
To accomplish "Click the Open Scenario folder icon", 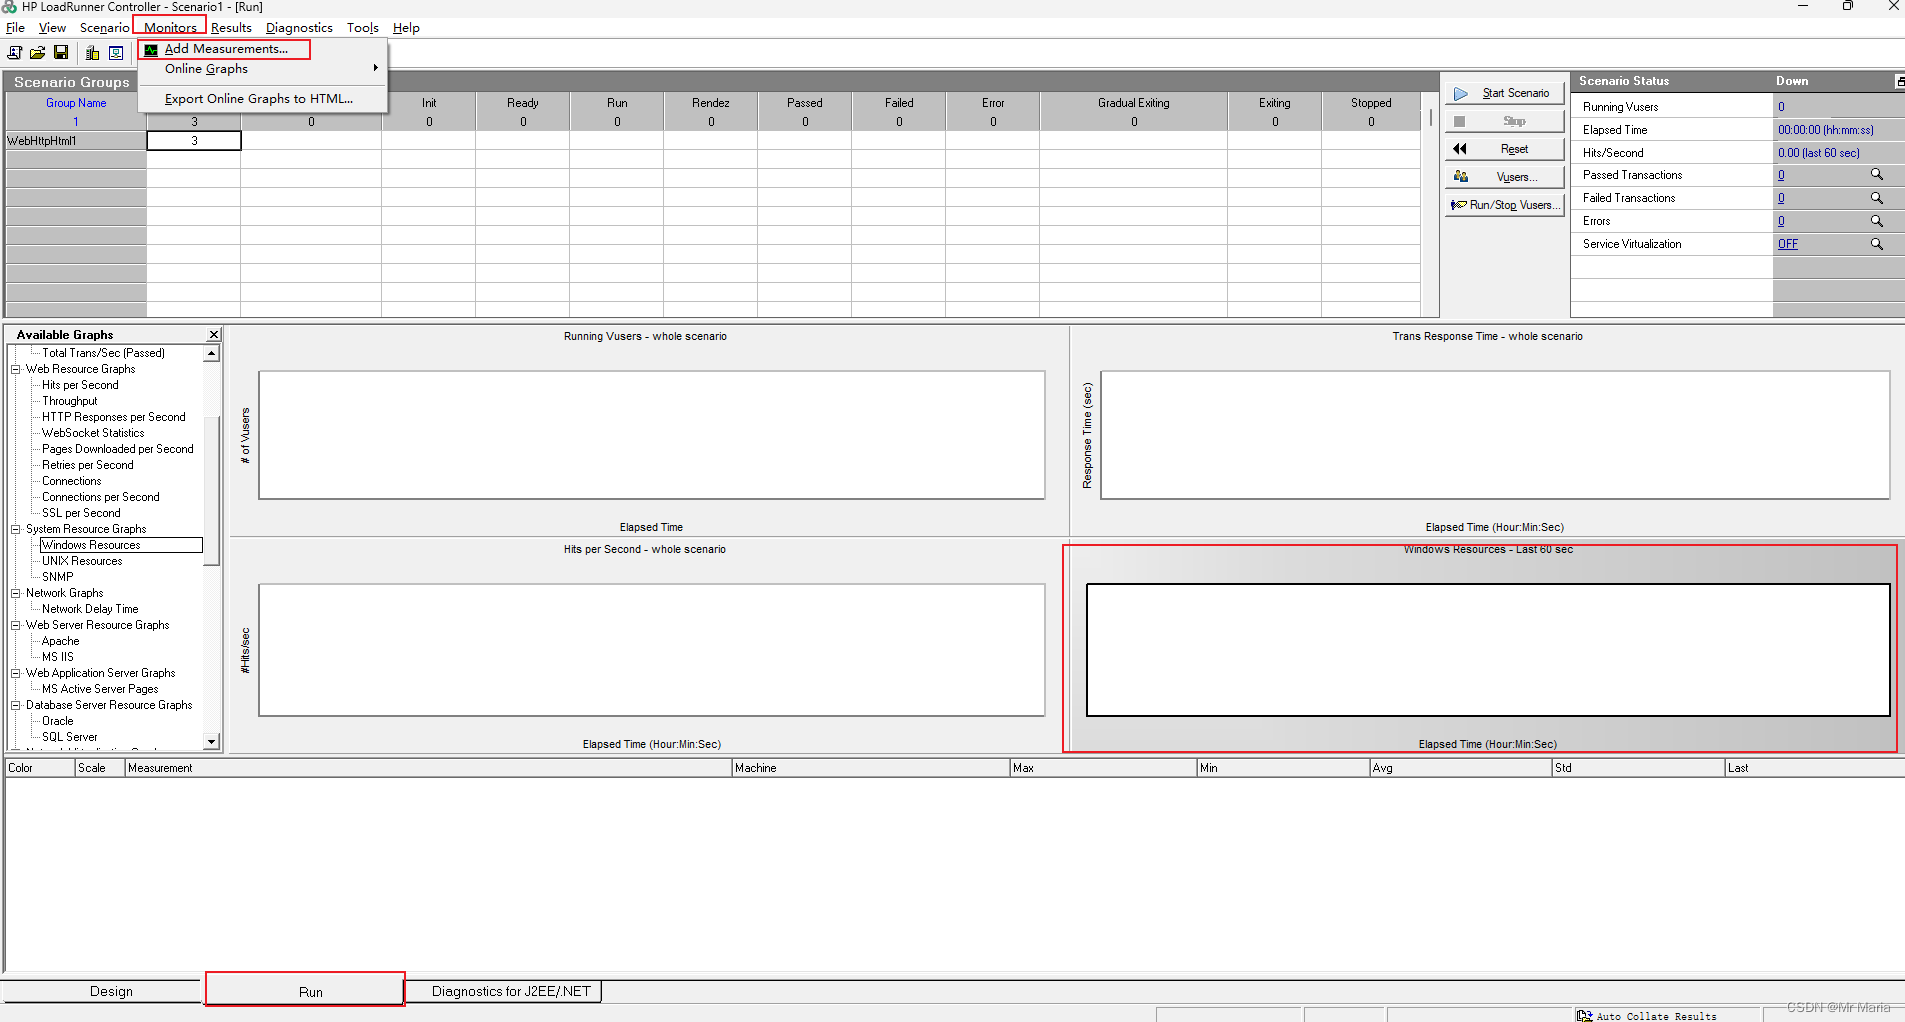I will pyautogui.click(x=38, y=53).
